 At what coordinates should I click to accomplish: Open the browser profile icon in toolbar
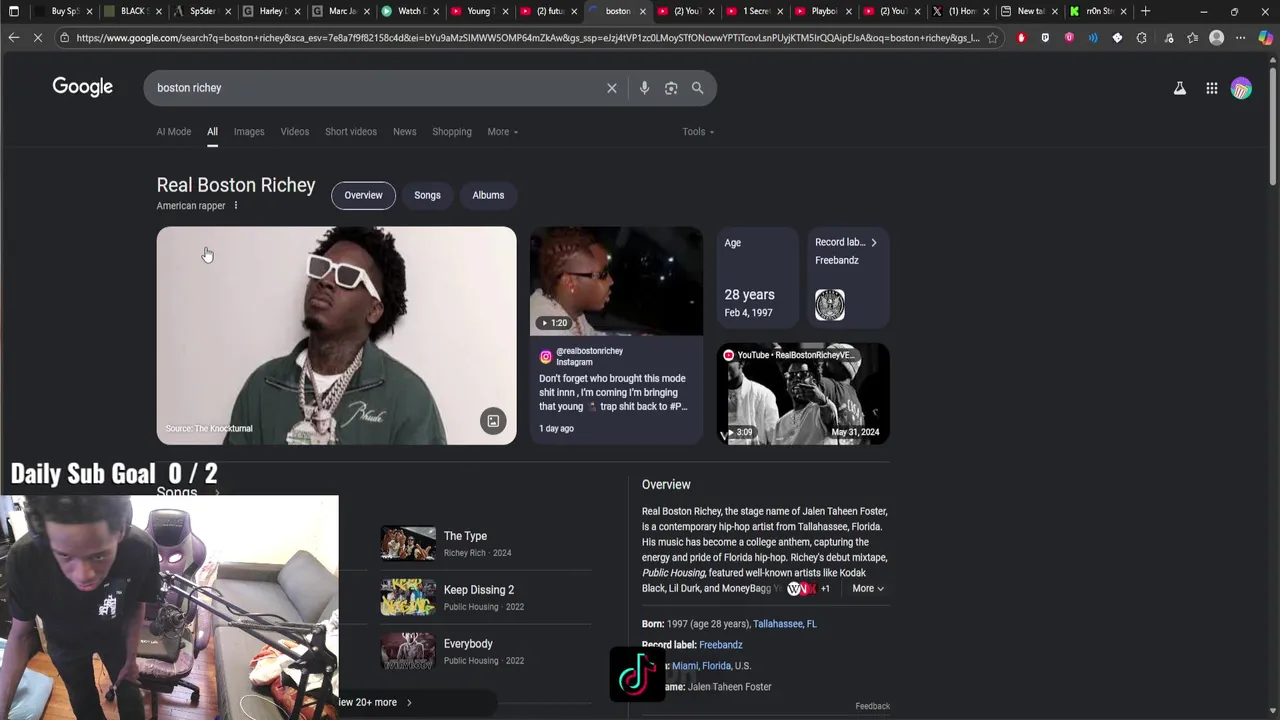[1216, 38]
